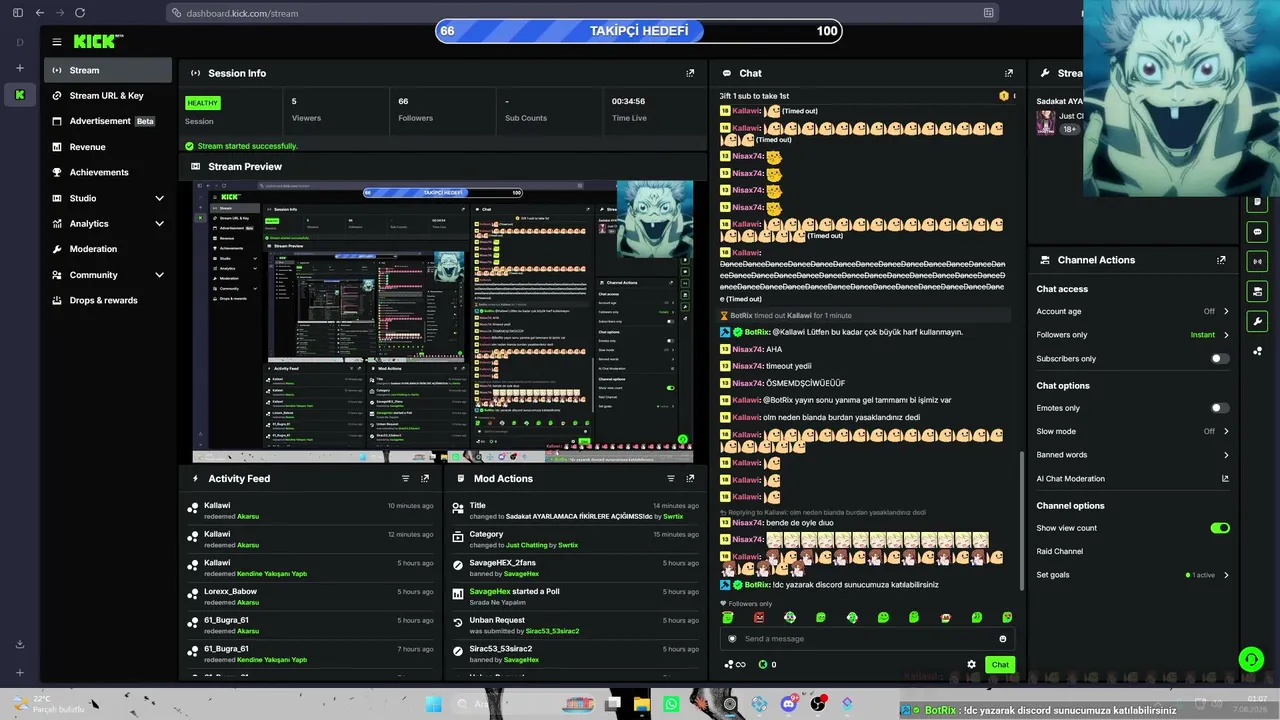Click Raid Channel option
This screenshot has width=1280, height=720.
(x=1060, y=551)
